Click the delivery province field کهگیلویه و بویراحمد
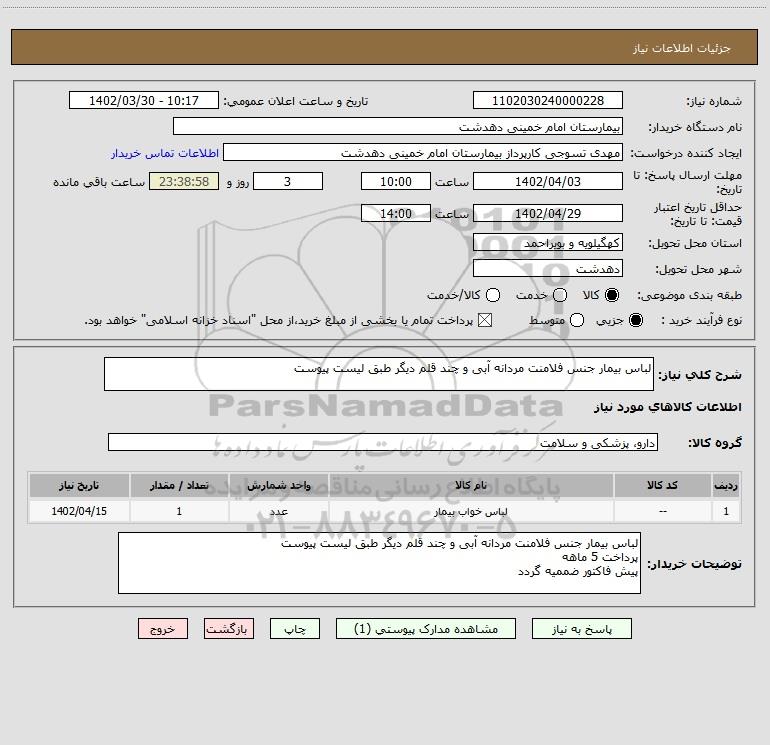 click(x=548, y=242)
